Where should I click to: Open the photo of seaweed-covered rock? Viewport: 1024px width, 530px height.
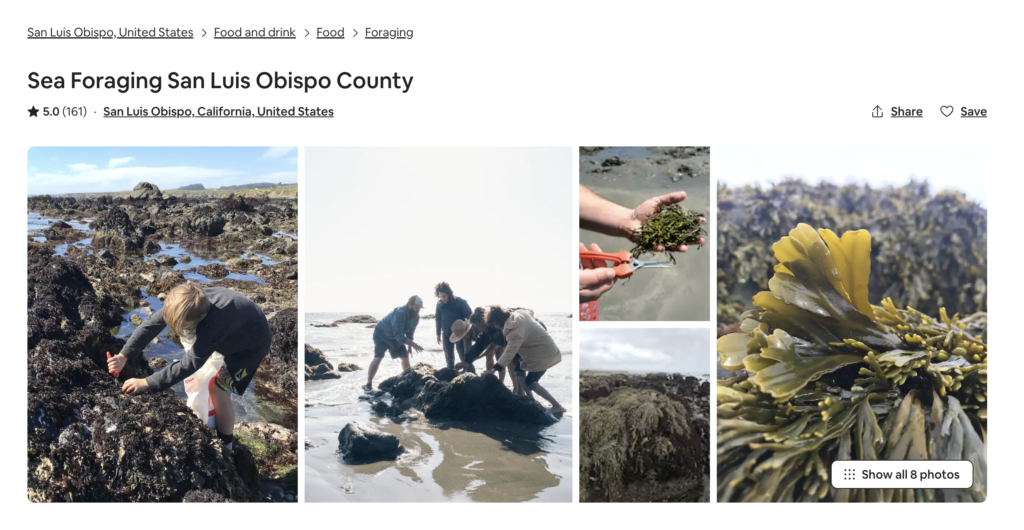point(645,415)
